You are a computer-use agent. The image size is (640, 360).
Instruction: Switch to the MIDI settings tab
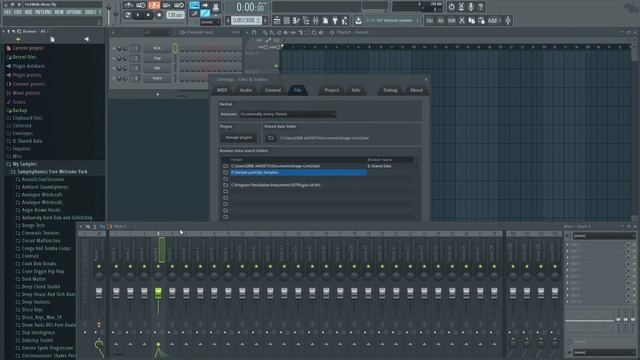(222, 90)
